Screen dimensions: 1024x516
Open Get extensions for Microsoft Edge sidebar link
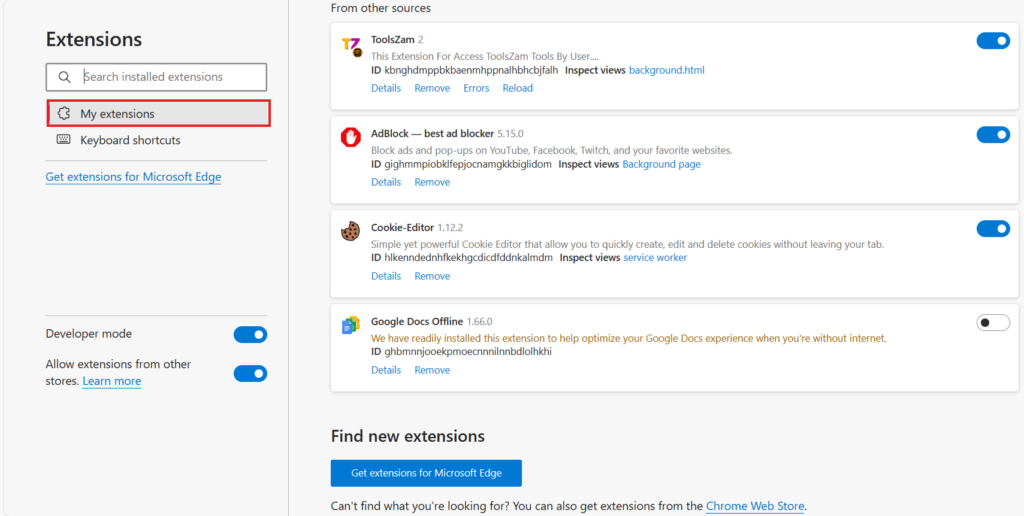point(133,177)
